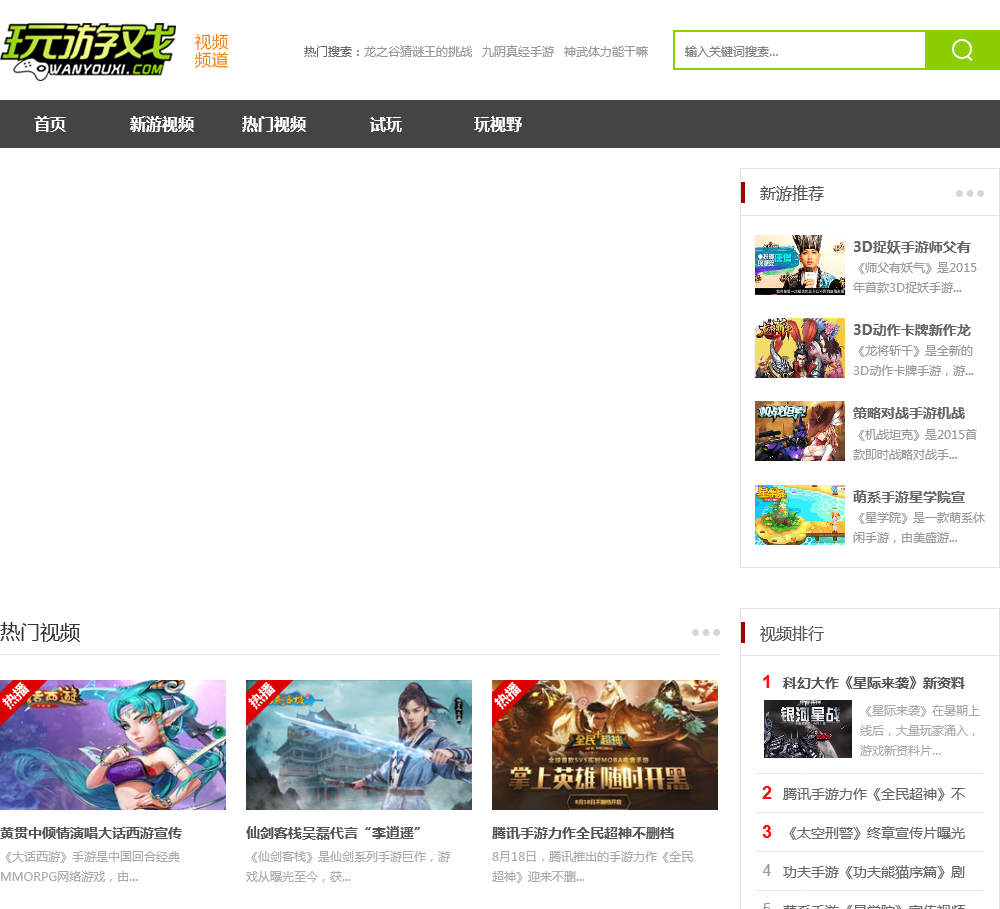Open ranking item 4 功夫手游《功夫熊猫序篇》

tap(874, 872)
